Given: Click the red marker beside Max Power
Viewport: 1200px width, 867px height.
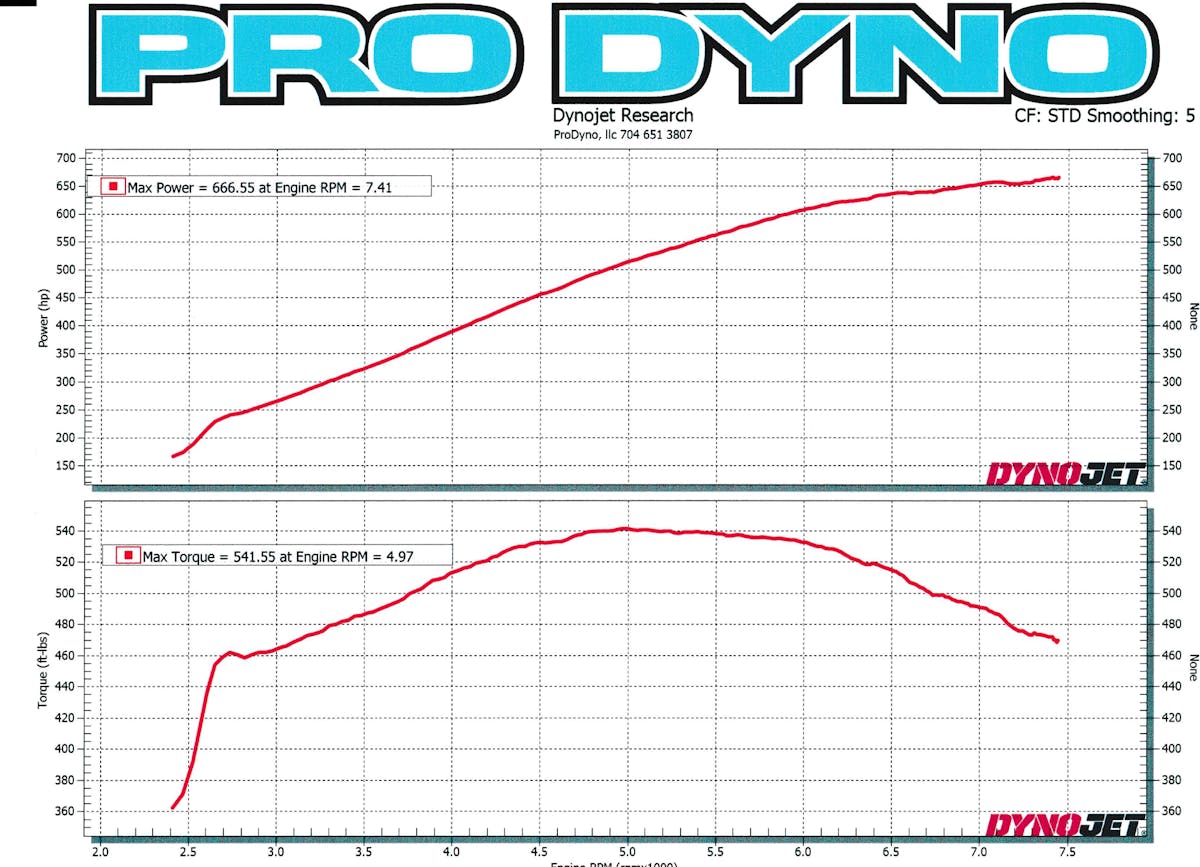Looking at the screenshot, I should pyautogui.click(x=114, y=186).
